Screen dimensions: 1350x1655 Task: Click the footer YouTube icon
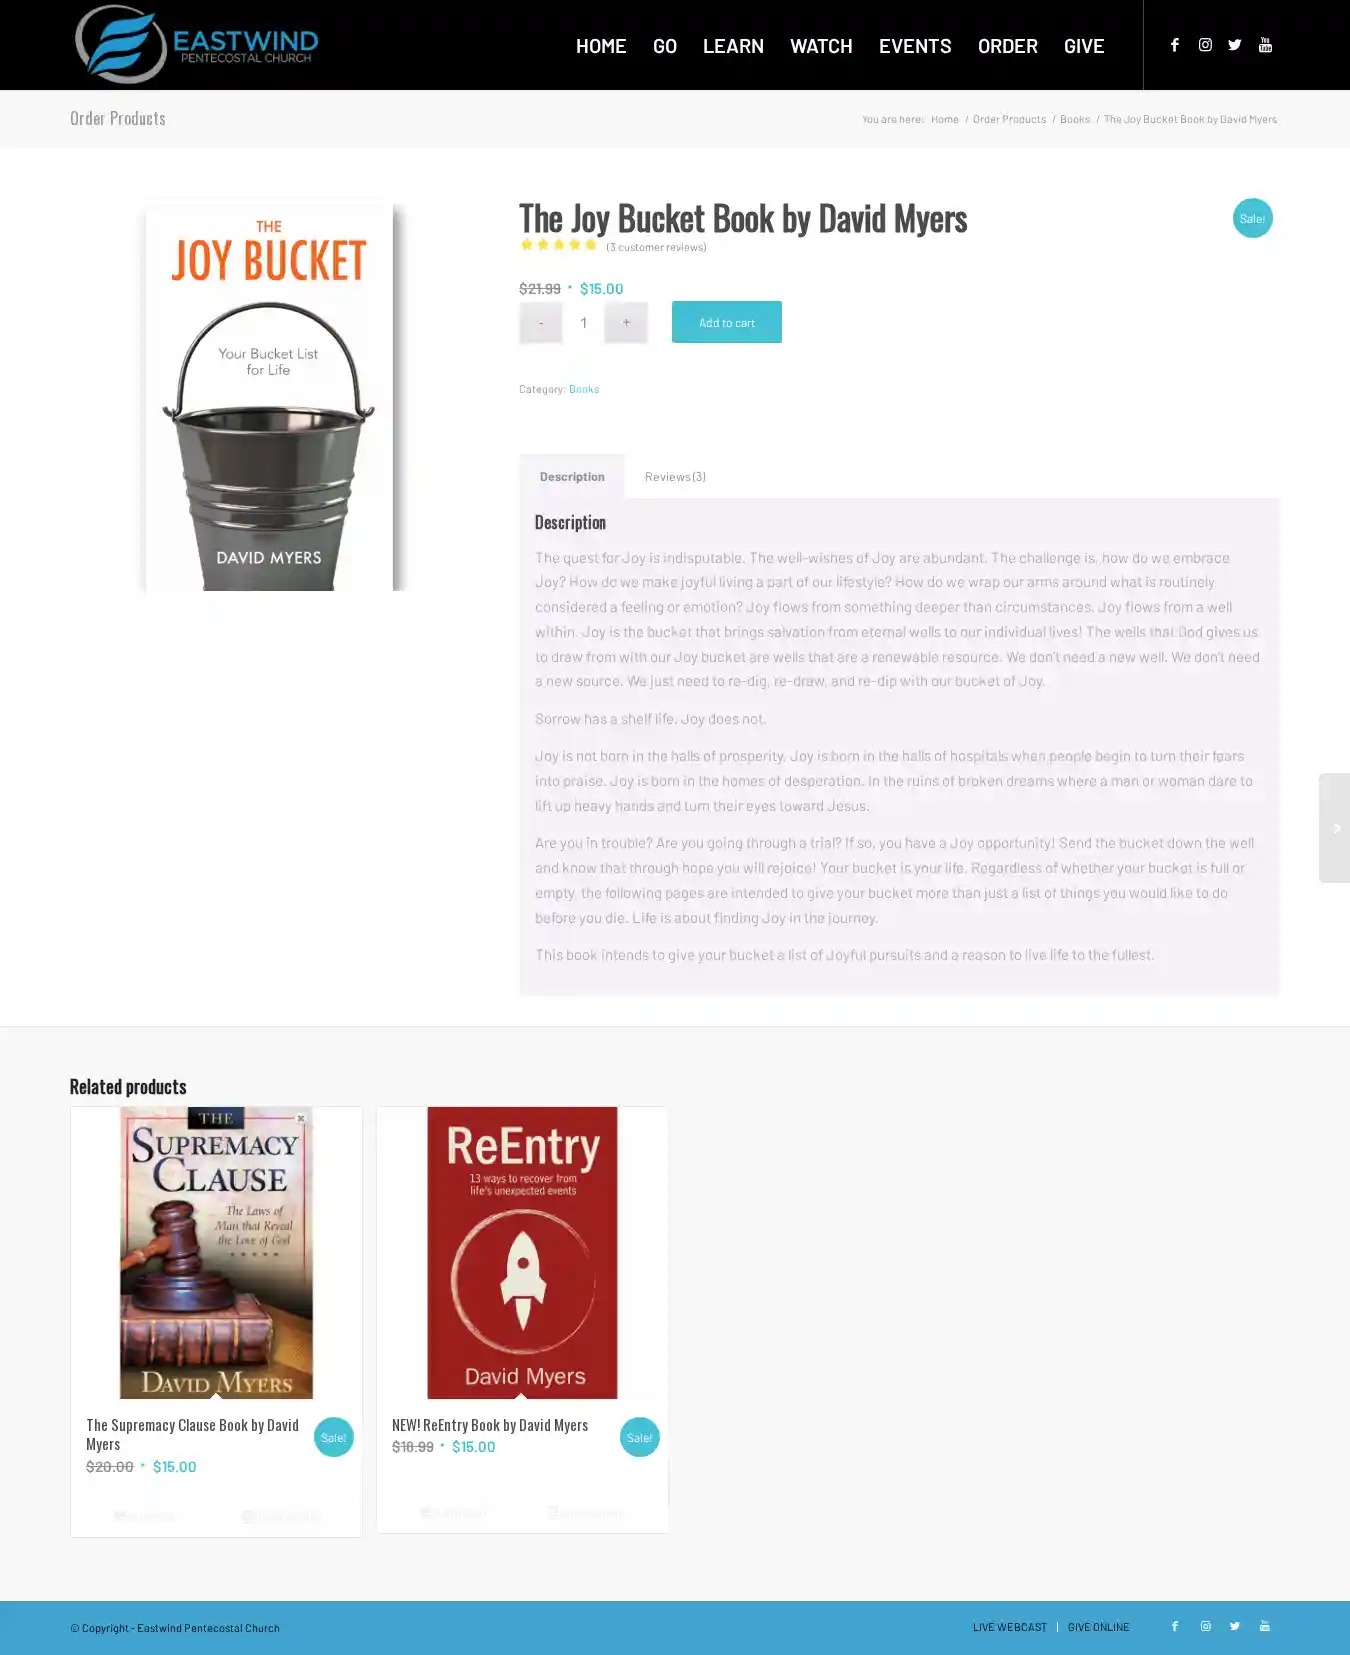(x=1265, y=1626)
